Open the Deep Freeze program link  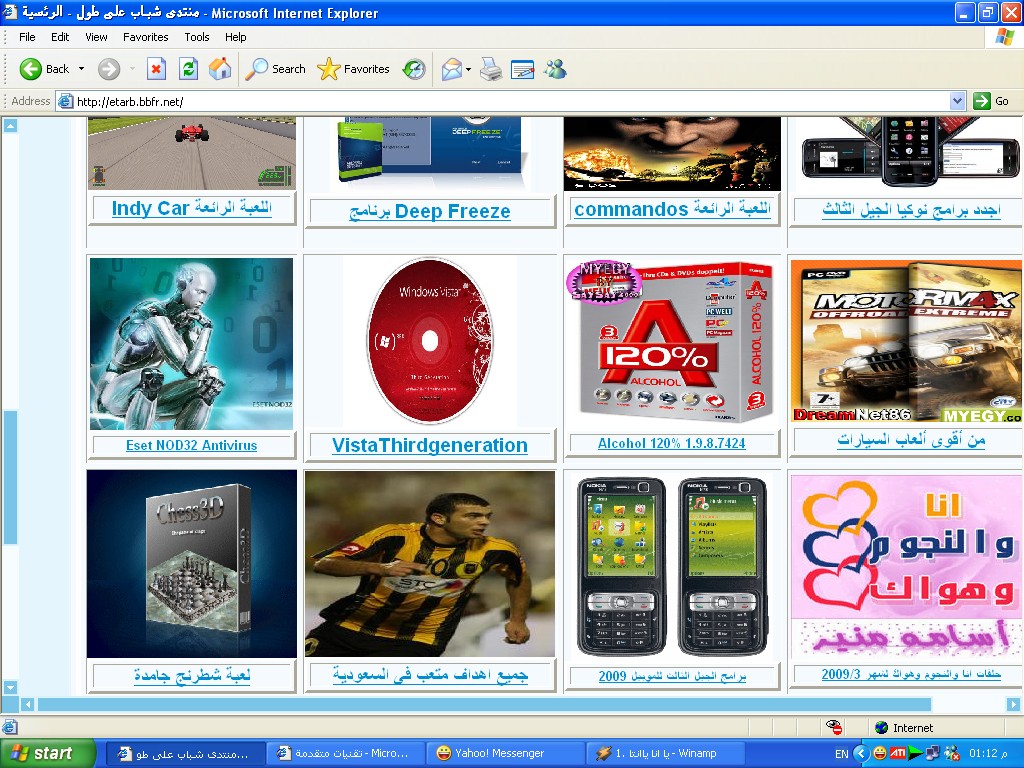(x=430, y=212)
